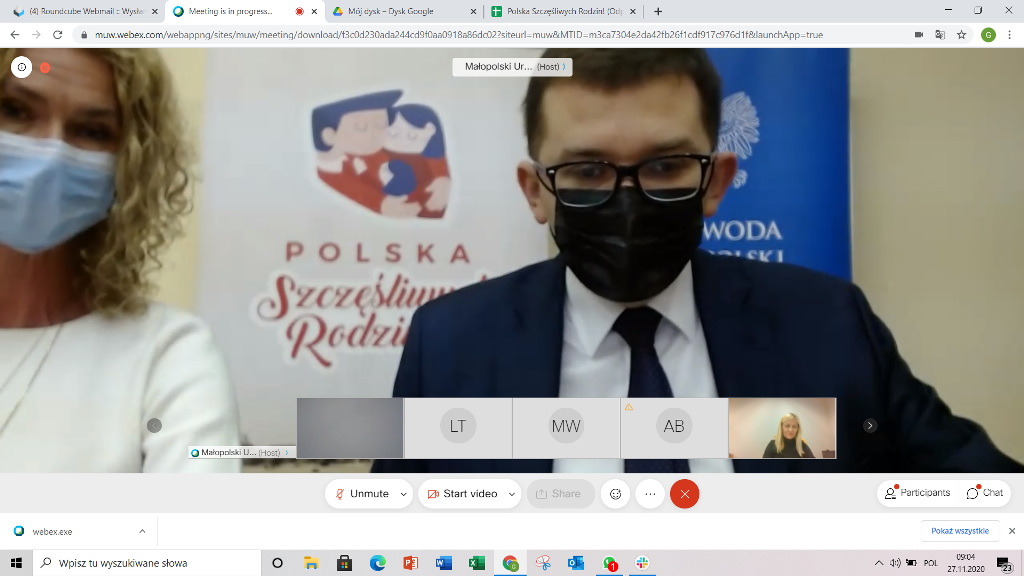Select the MW participant thumbnail

pos(566,428)
